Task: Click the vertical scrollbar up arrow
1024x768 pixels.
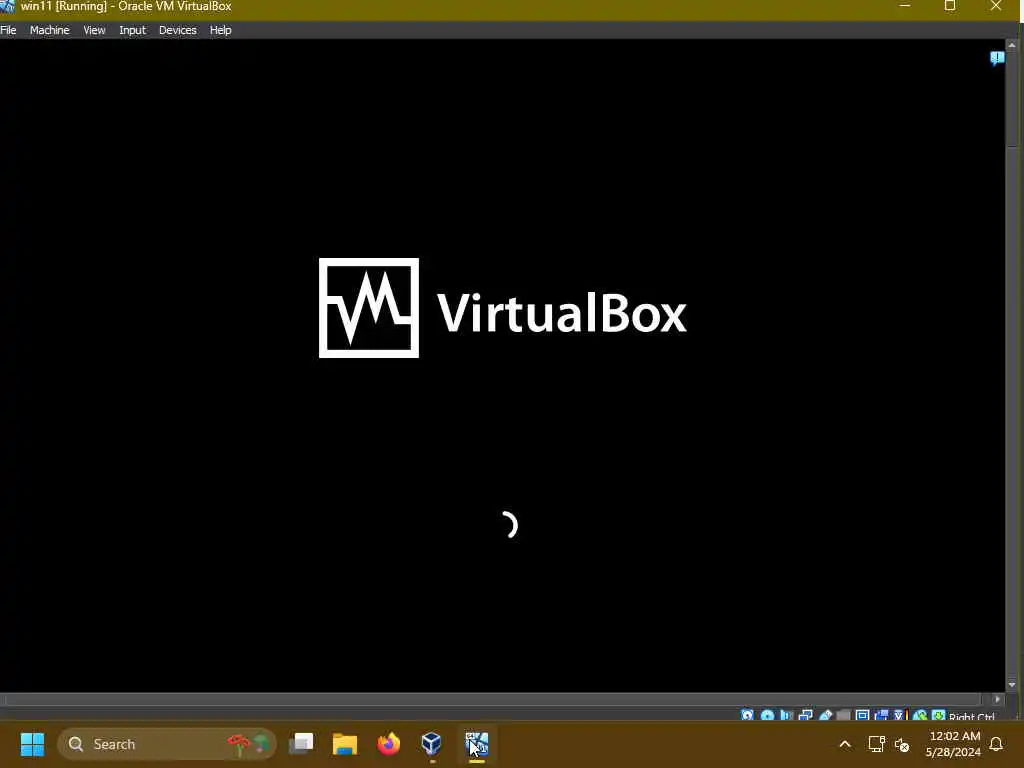Action: (1012, 45)
